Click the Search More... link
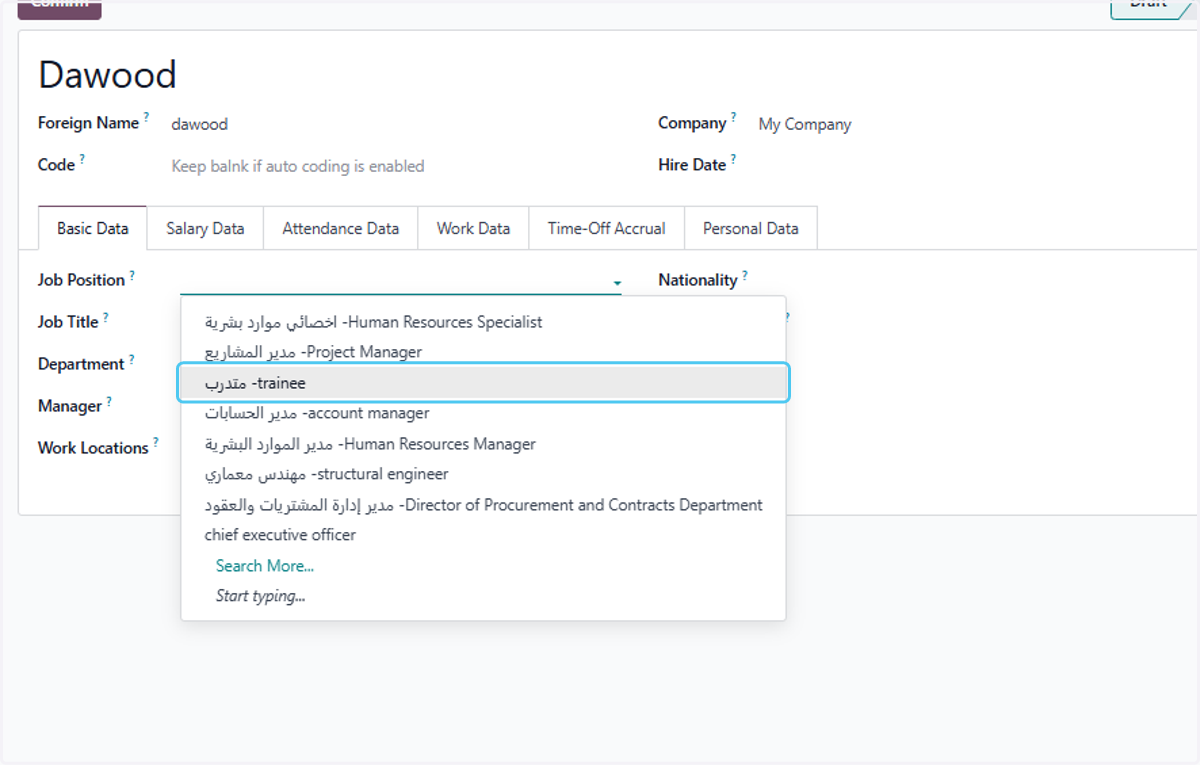The width and height of the screenshot is (1200, 765). tap(265, 566)
